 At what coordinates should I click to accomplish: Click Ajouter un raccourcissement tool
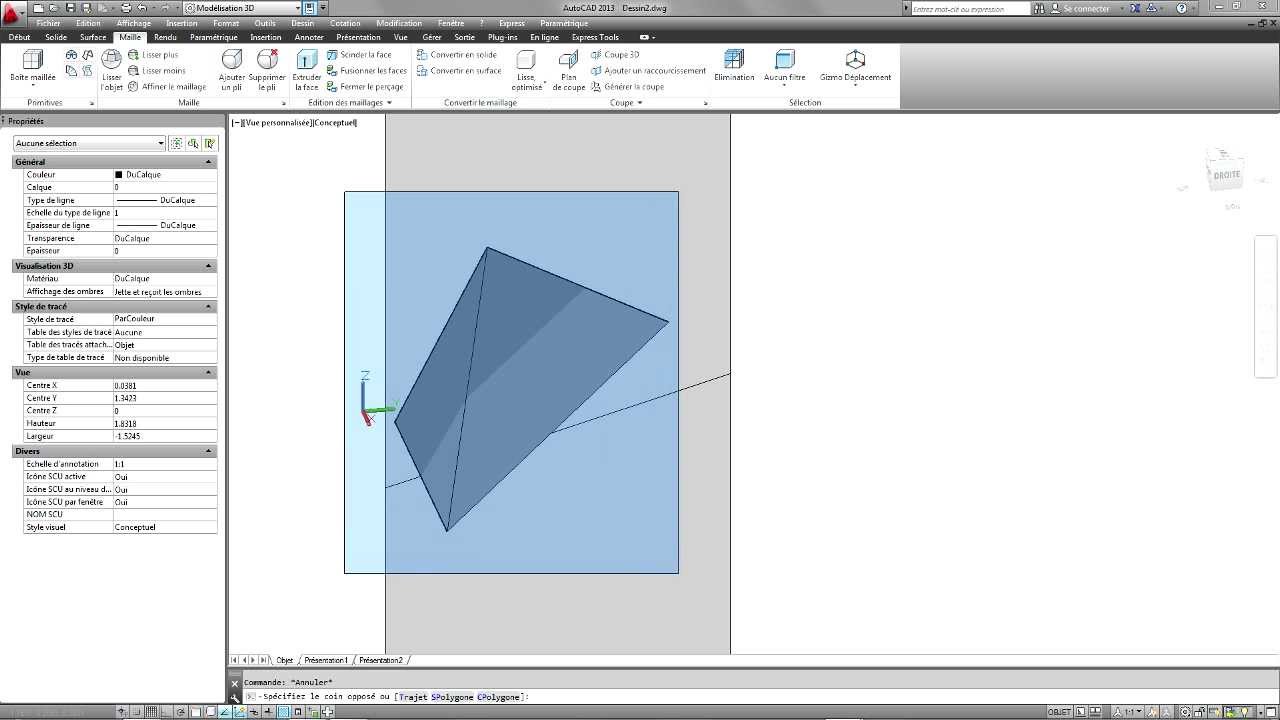(648, 71)
